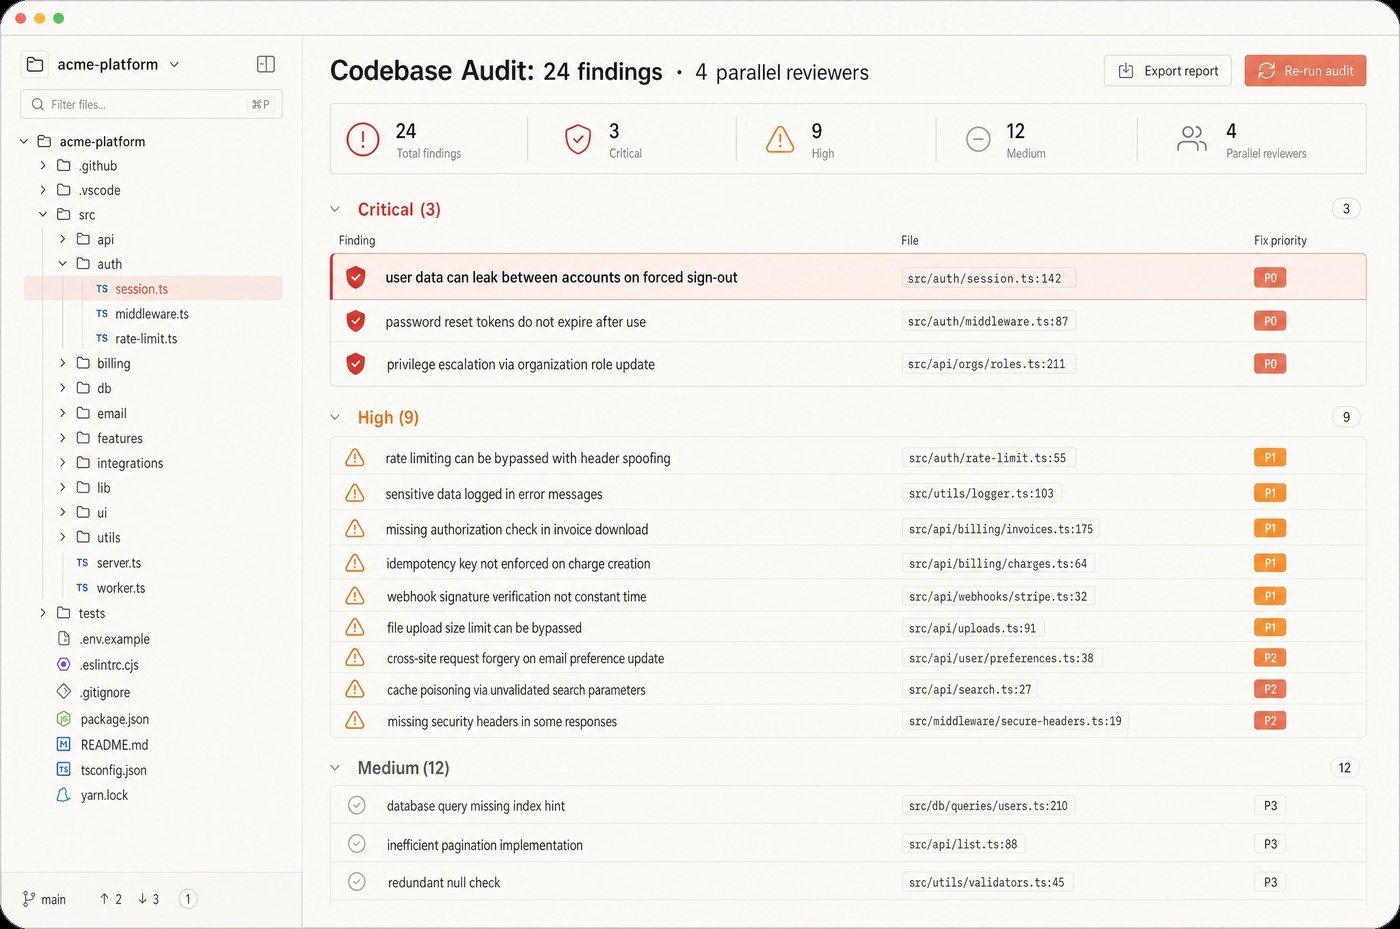This screenshot has height=929, width=1400.
Task: Select 'idempotency key not enforced on charge creation' row
Action: [848, 563]
